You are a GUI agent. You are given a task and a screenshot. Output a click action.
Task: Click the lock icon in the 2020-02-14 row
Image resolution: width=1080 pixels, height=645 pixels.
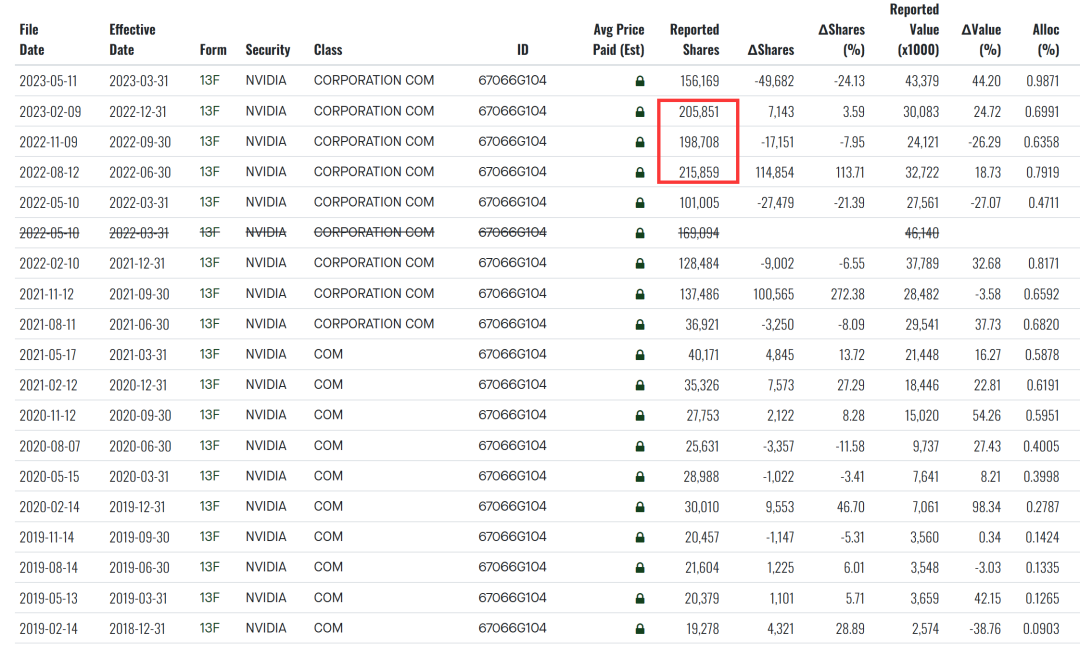click(x=640, y=507)
